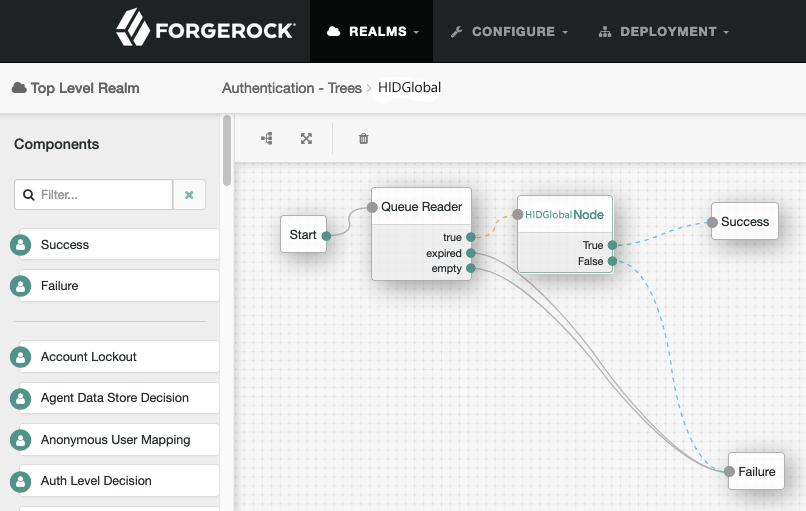
Task: Click Queue Reader input connector
Action: [372, 207]
